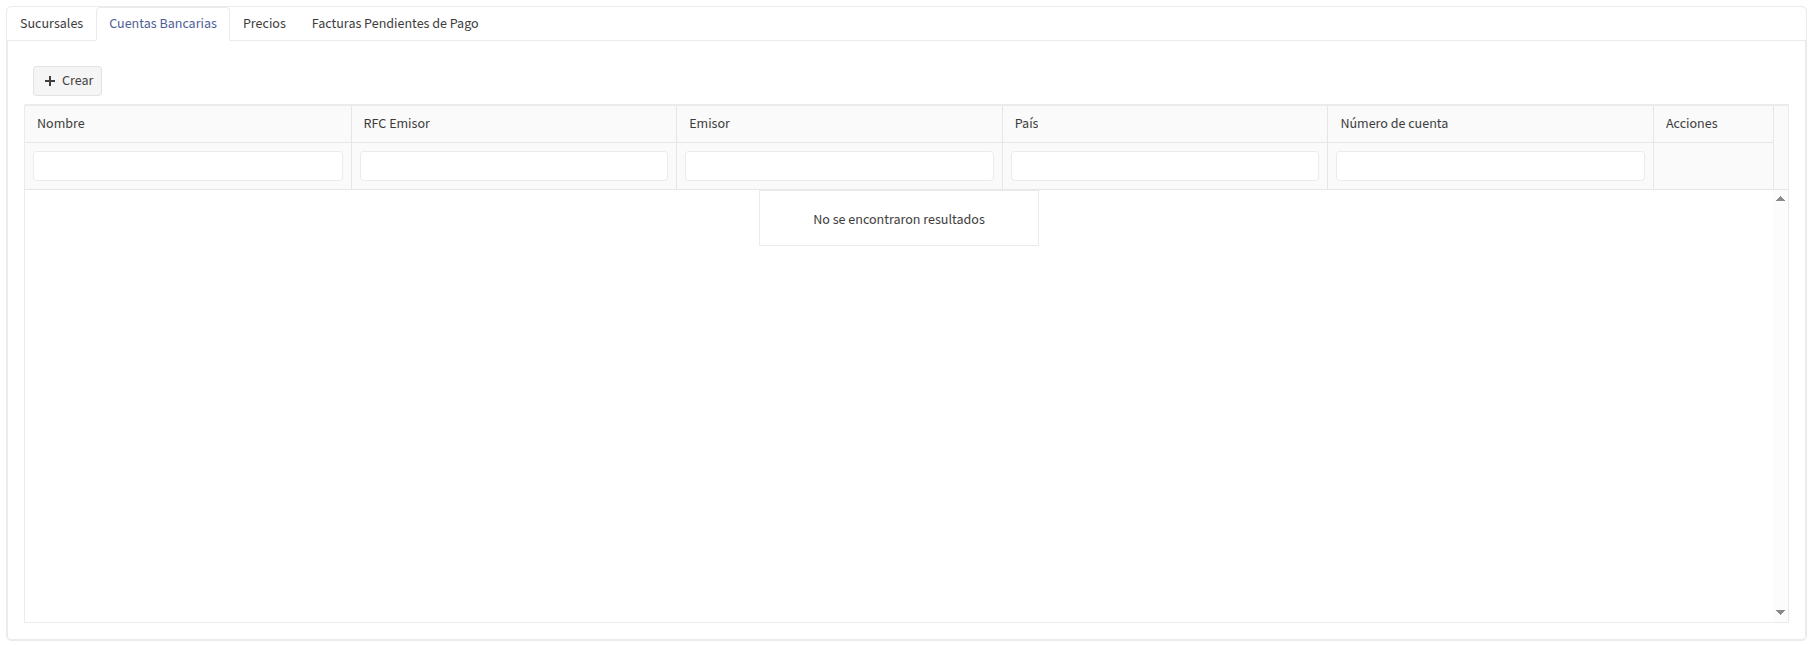Click the Emisor column header
The image size is (1817, 645).
tap(839, 124)
